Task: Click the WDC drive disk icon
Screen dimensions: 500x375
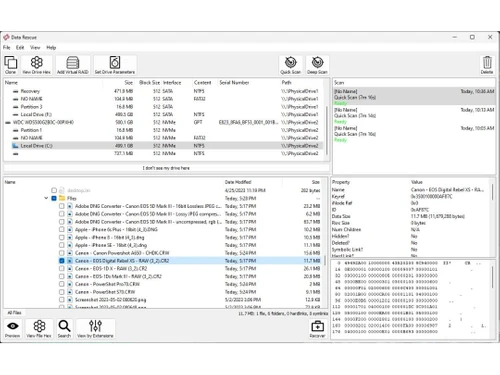Action: click(x=8, y=122)
